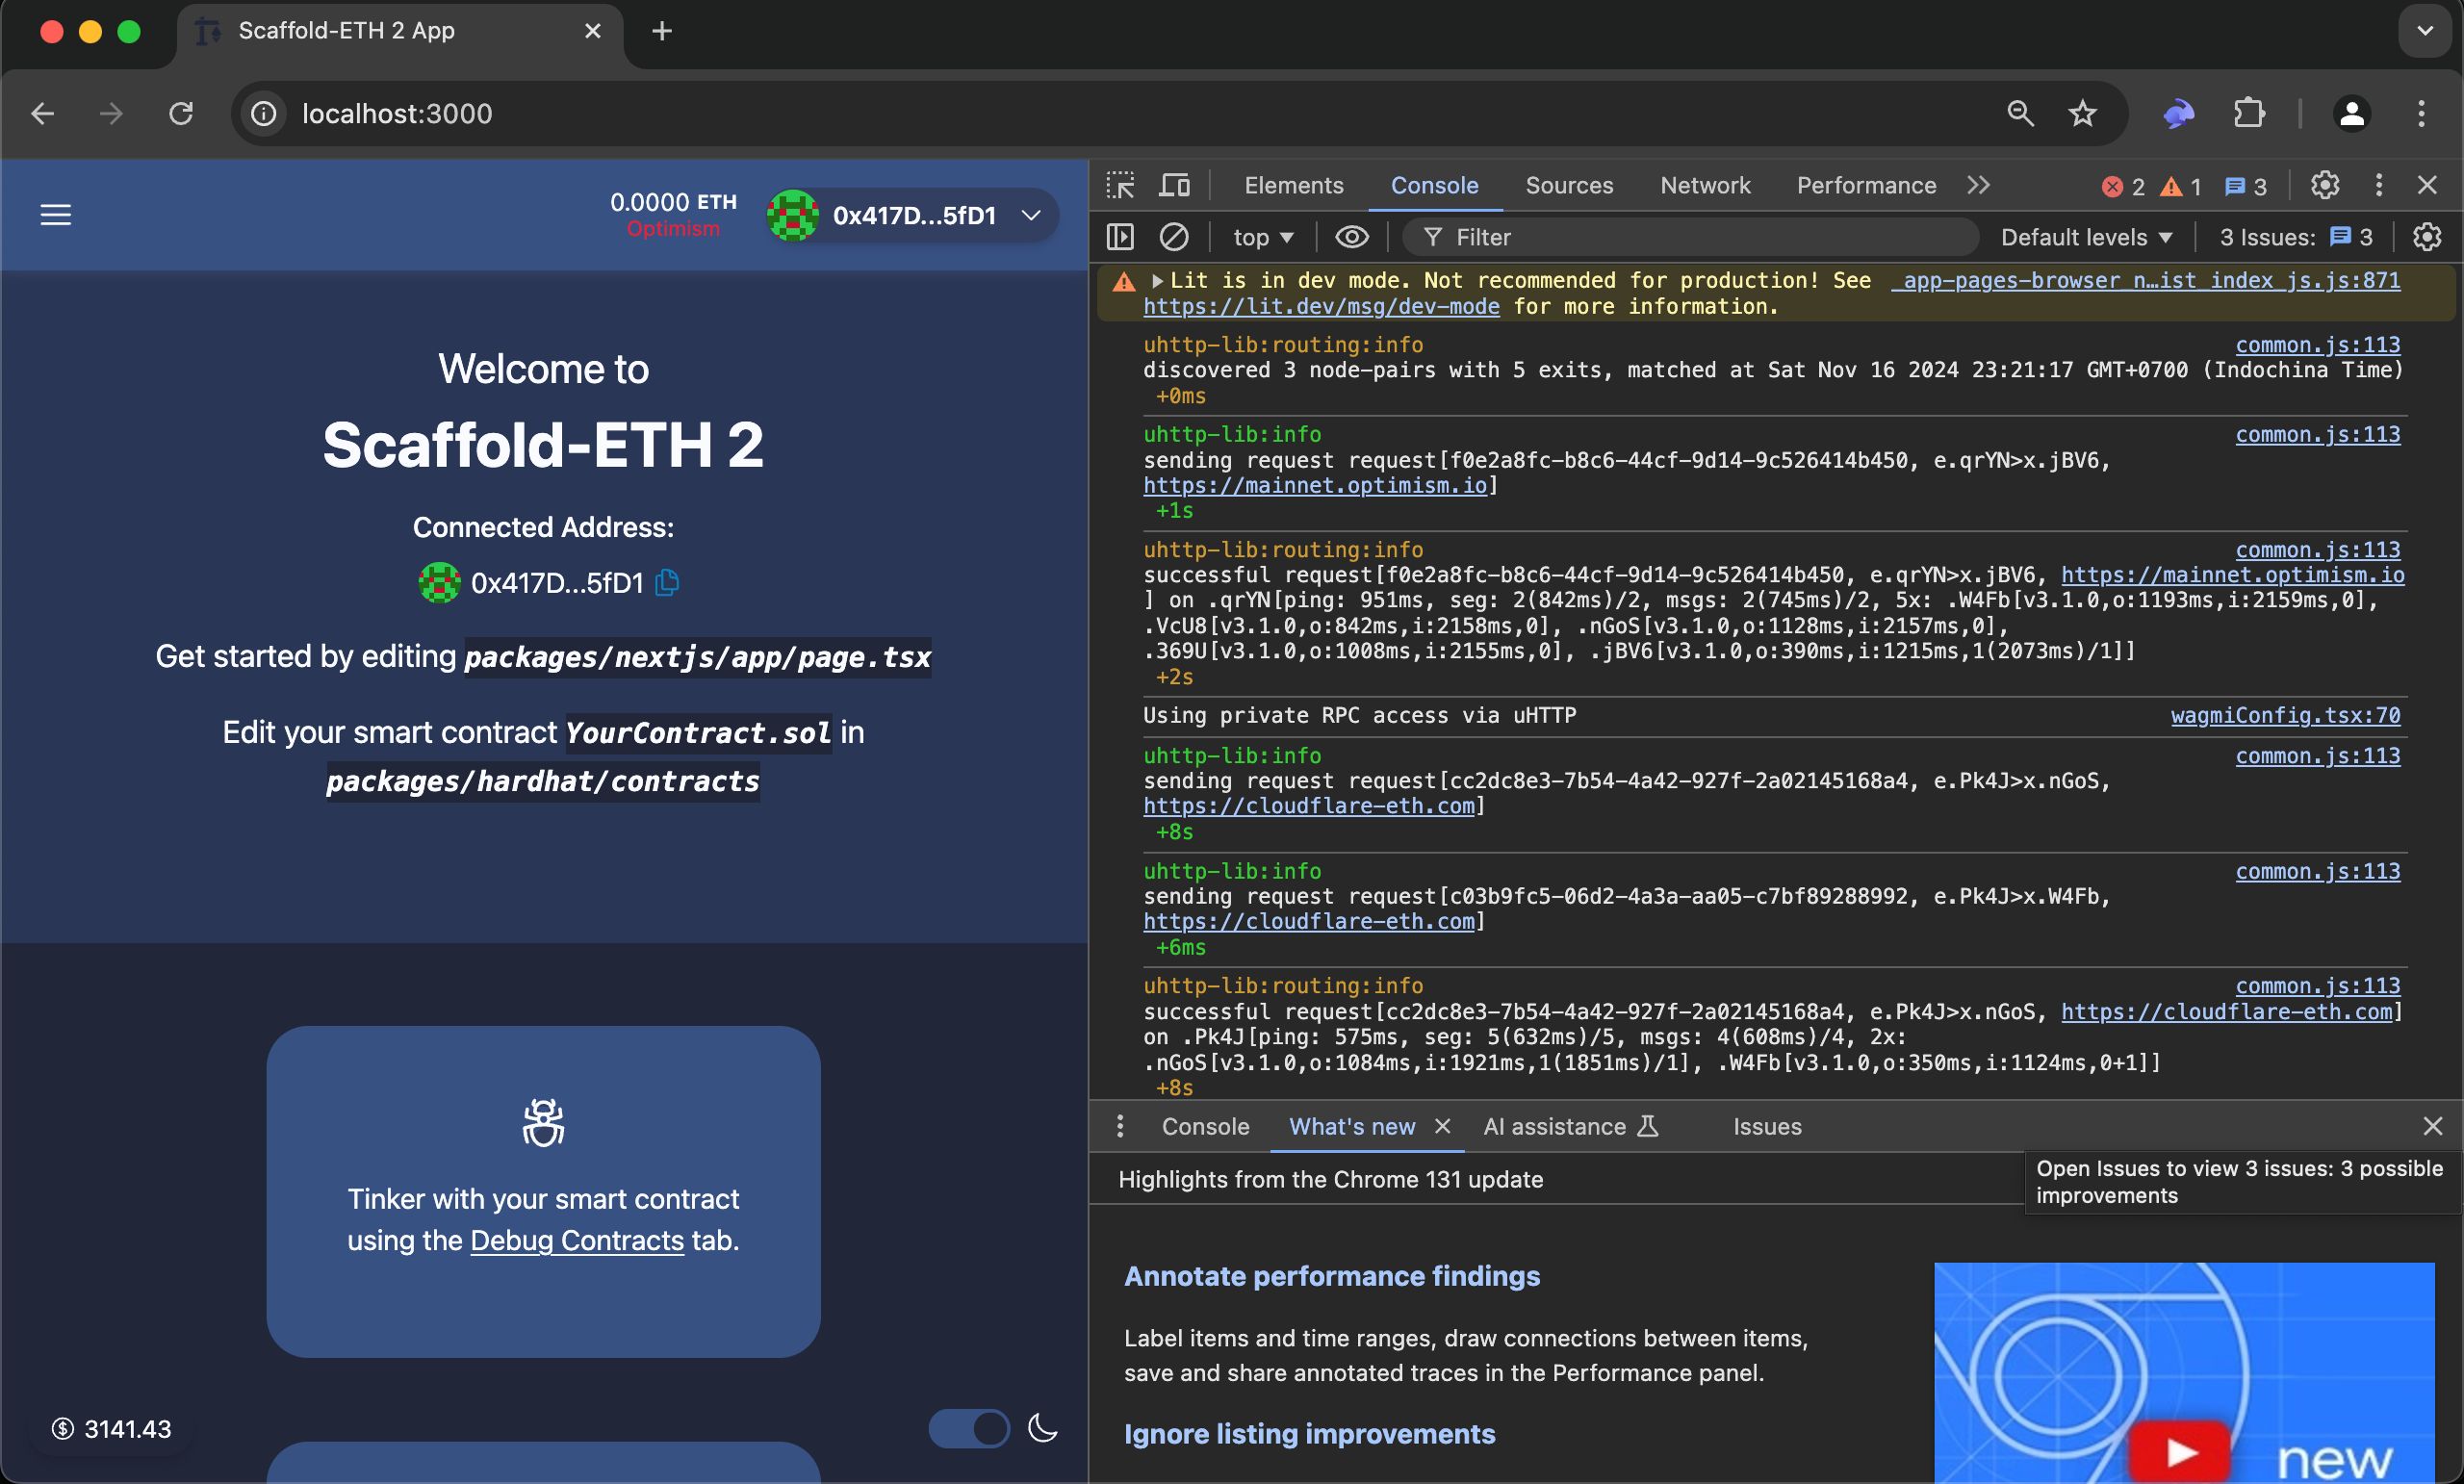Click the moon dark mode icon
2464x1484 pixels.
pos(1043,1427)
